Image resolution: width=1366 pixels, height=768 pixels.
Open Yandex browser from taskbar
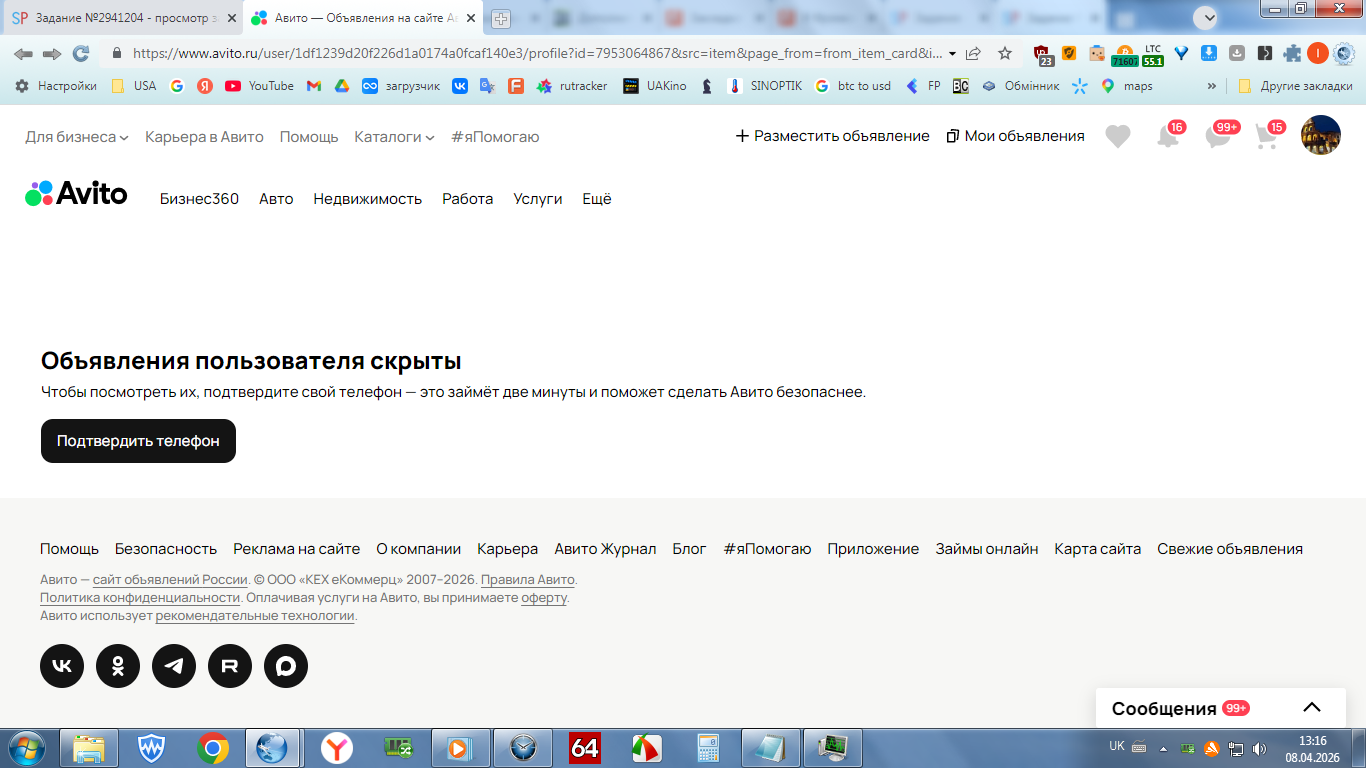coord(337,748)
